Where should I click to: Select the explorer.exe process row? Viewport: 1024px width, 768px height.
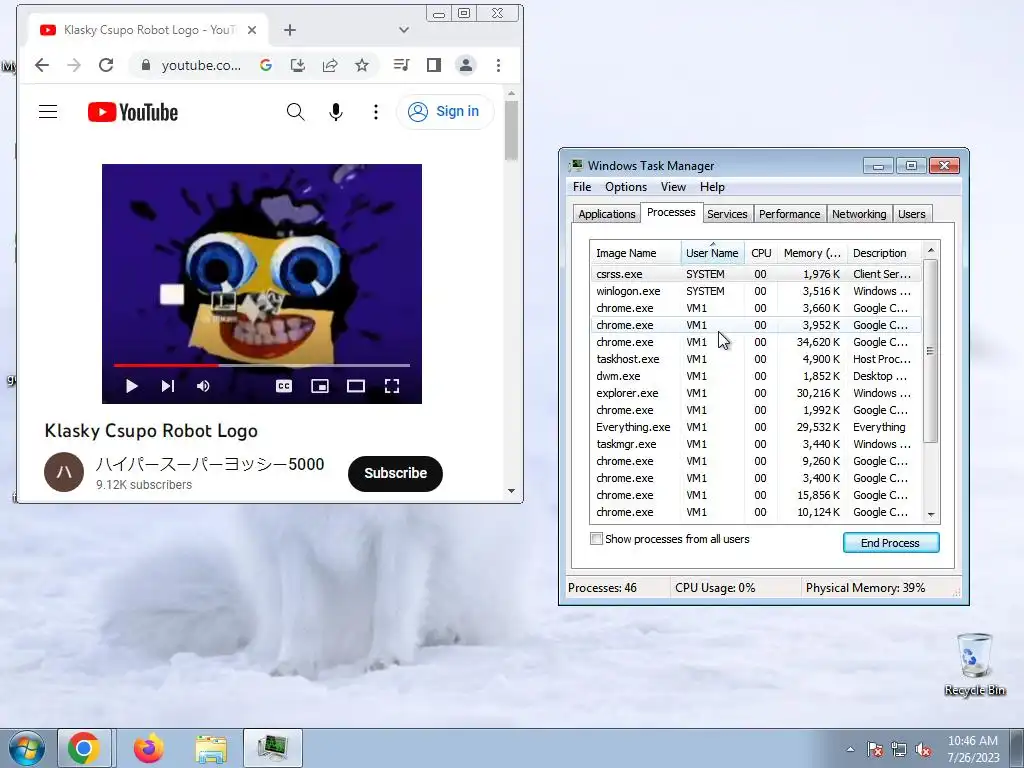[756, 393]
